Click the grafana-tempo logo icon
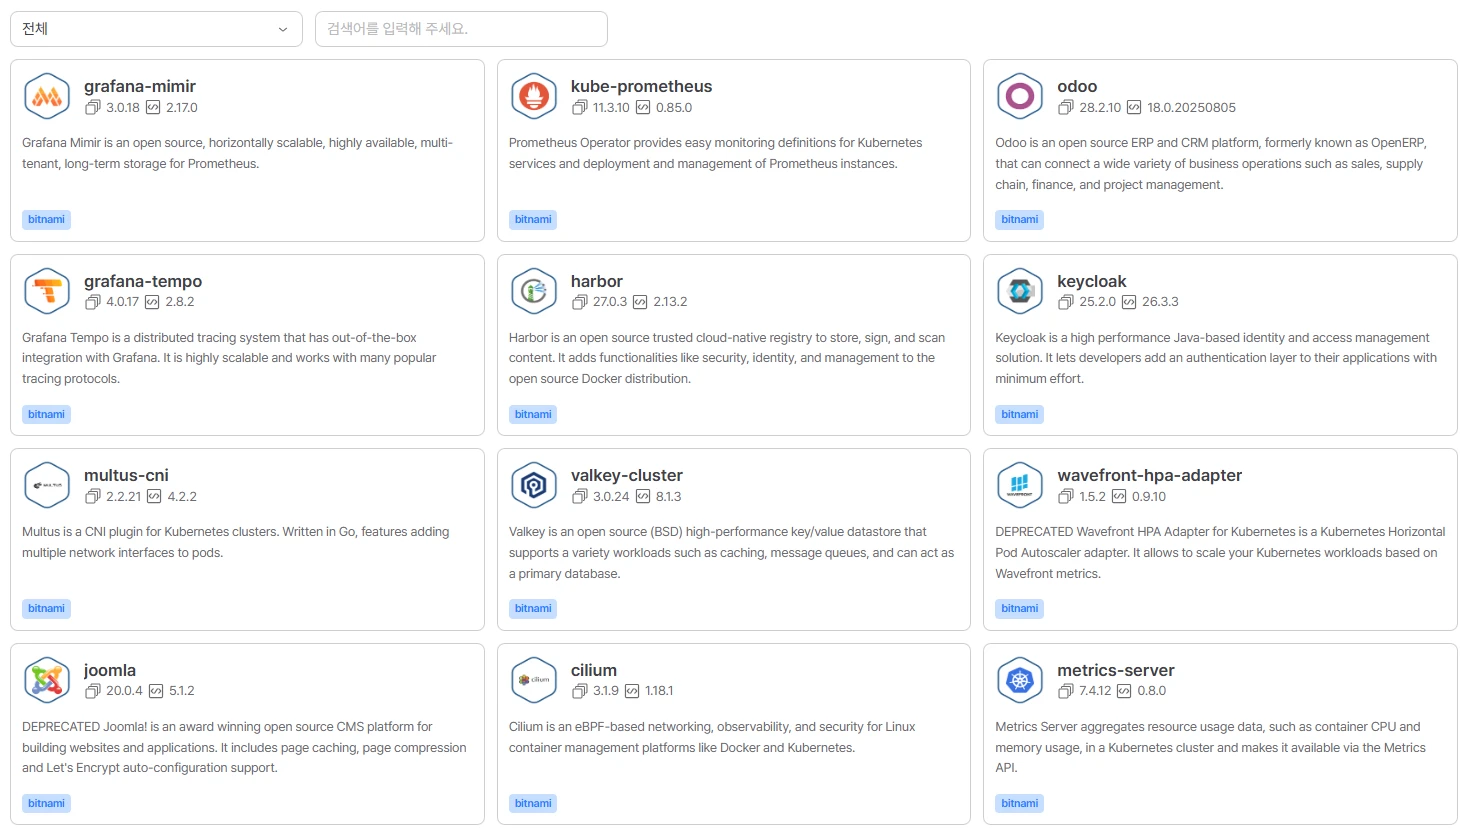The height and width of the screenshot is (834, 1470). 47,291
